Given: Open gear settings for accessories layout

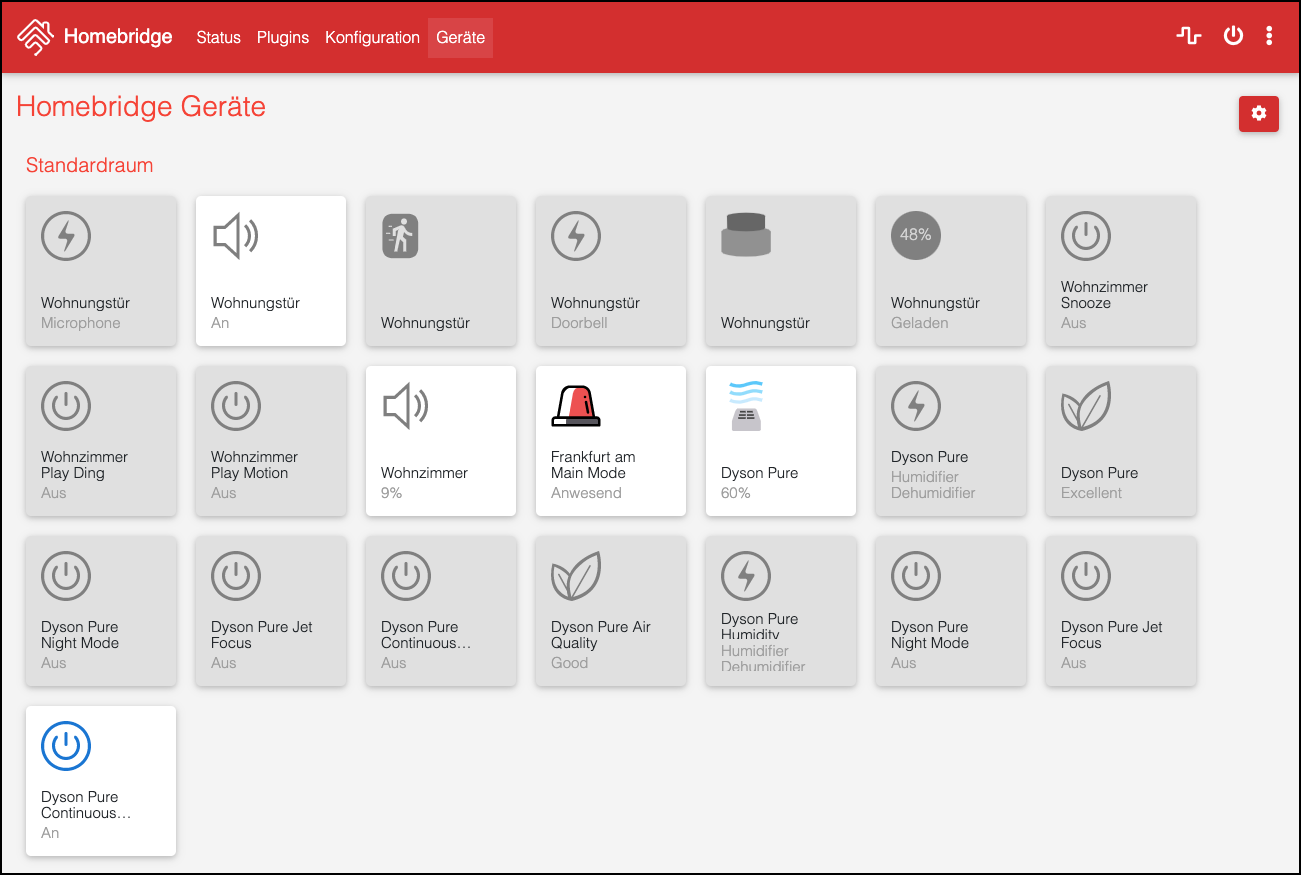Looking at the screenshot, I should coord(1258,114).
